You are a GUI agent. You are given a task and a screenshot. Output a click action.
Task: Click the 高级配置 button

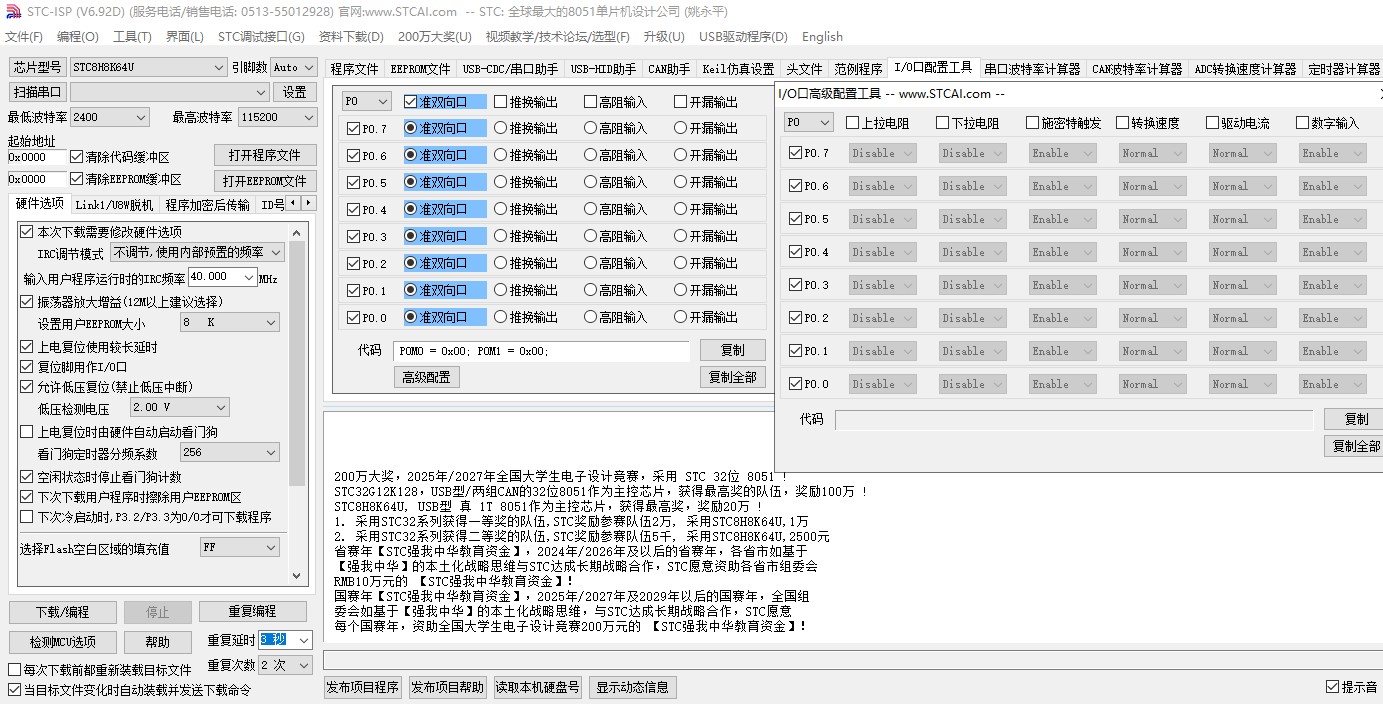pyautogui.click(x=426, y=377)
